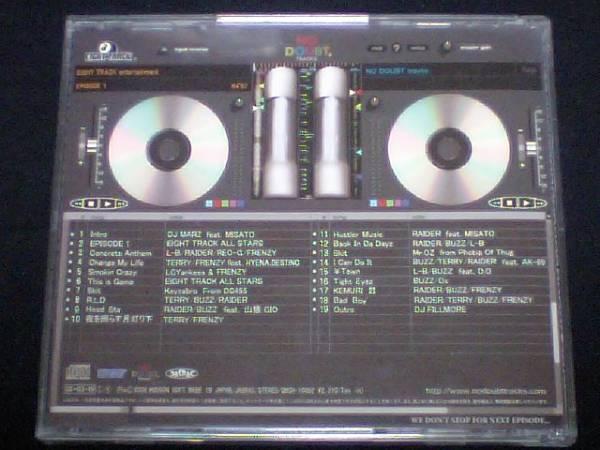
Task: Select track 2 EPISODE 1
Action: click(109, 243)
